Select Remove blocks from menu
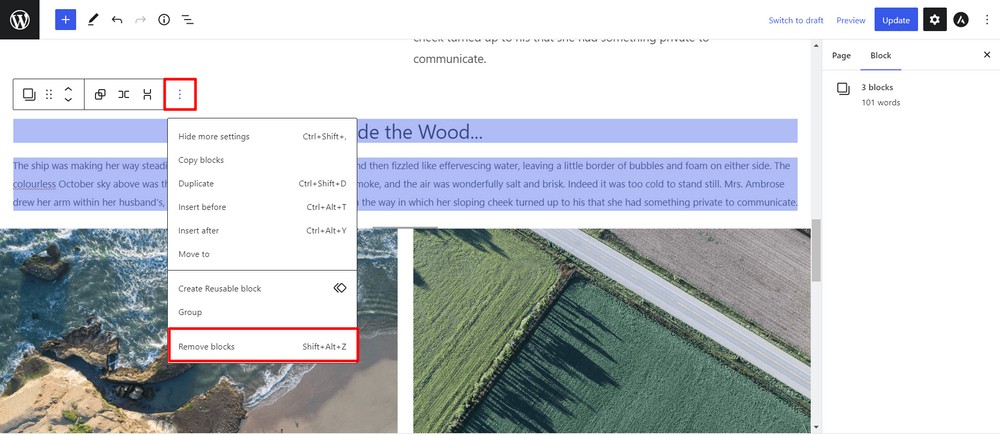 (206, 346)
